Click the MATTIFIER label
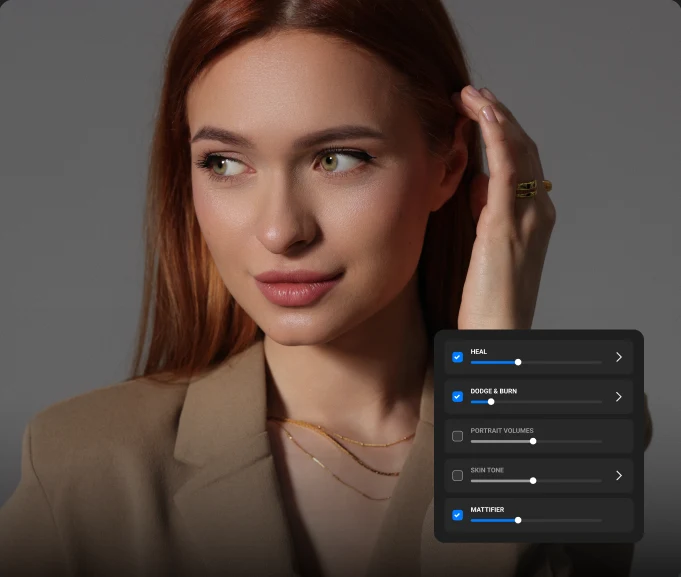This screenshot has height=577, width=681. 487,510
